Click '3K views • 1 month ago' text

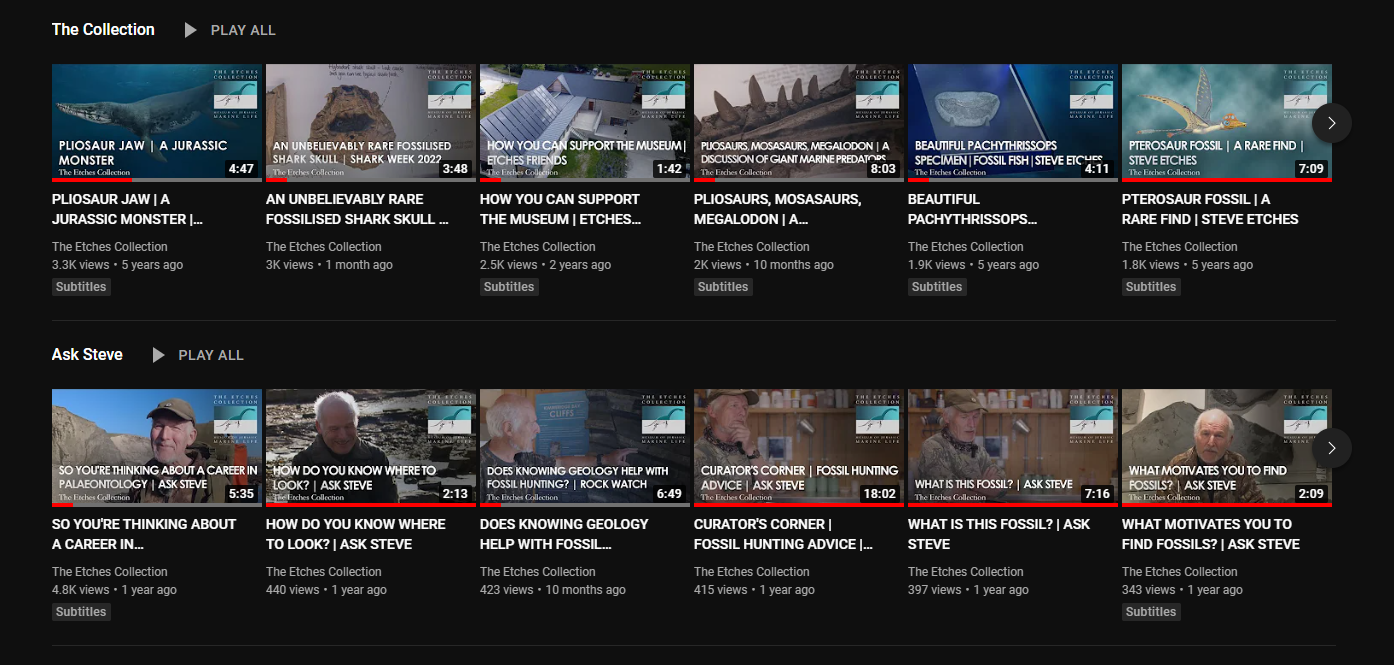pos(329,265)
